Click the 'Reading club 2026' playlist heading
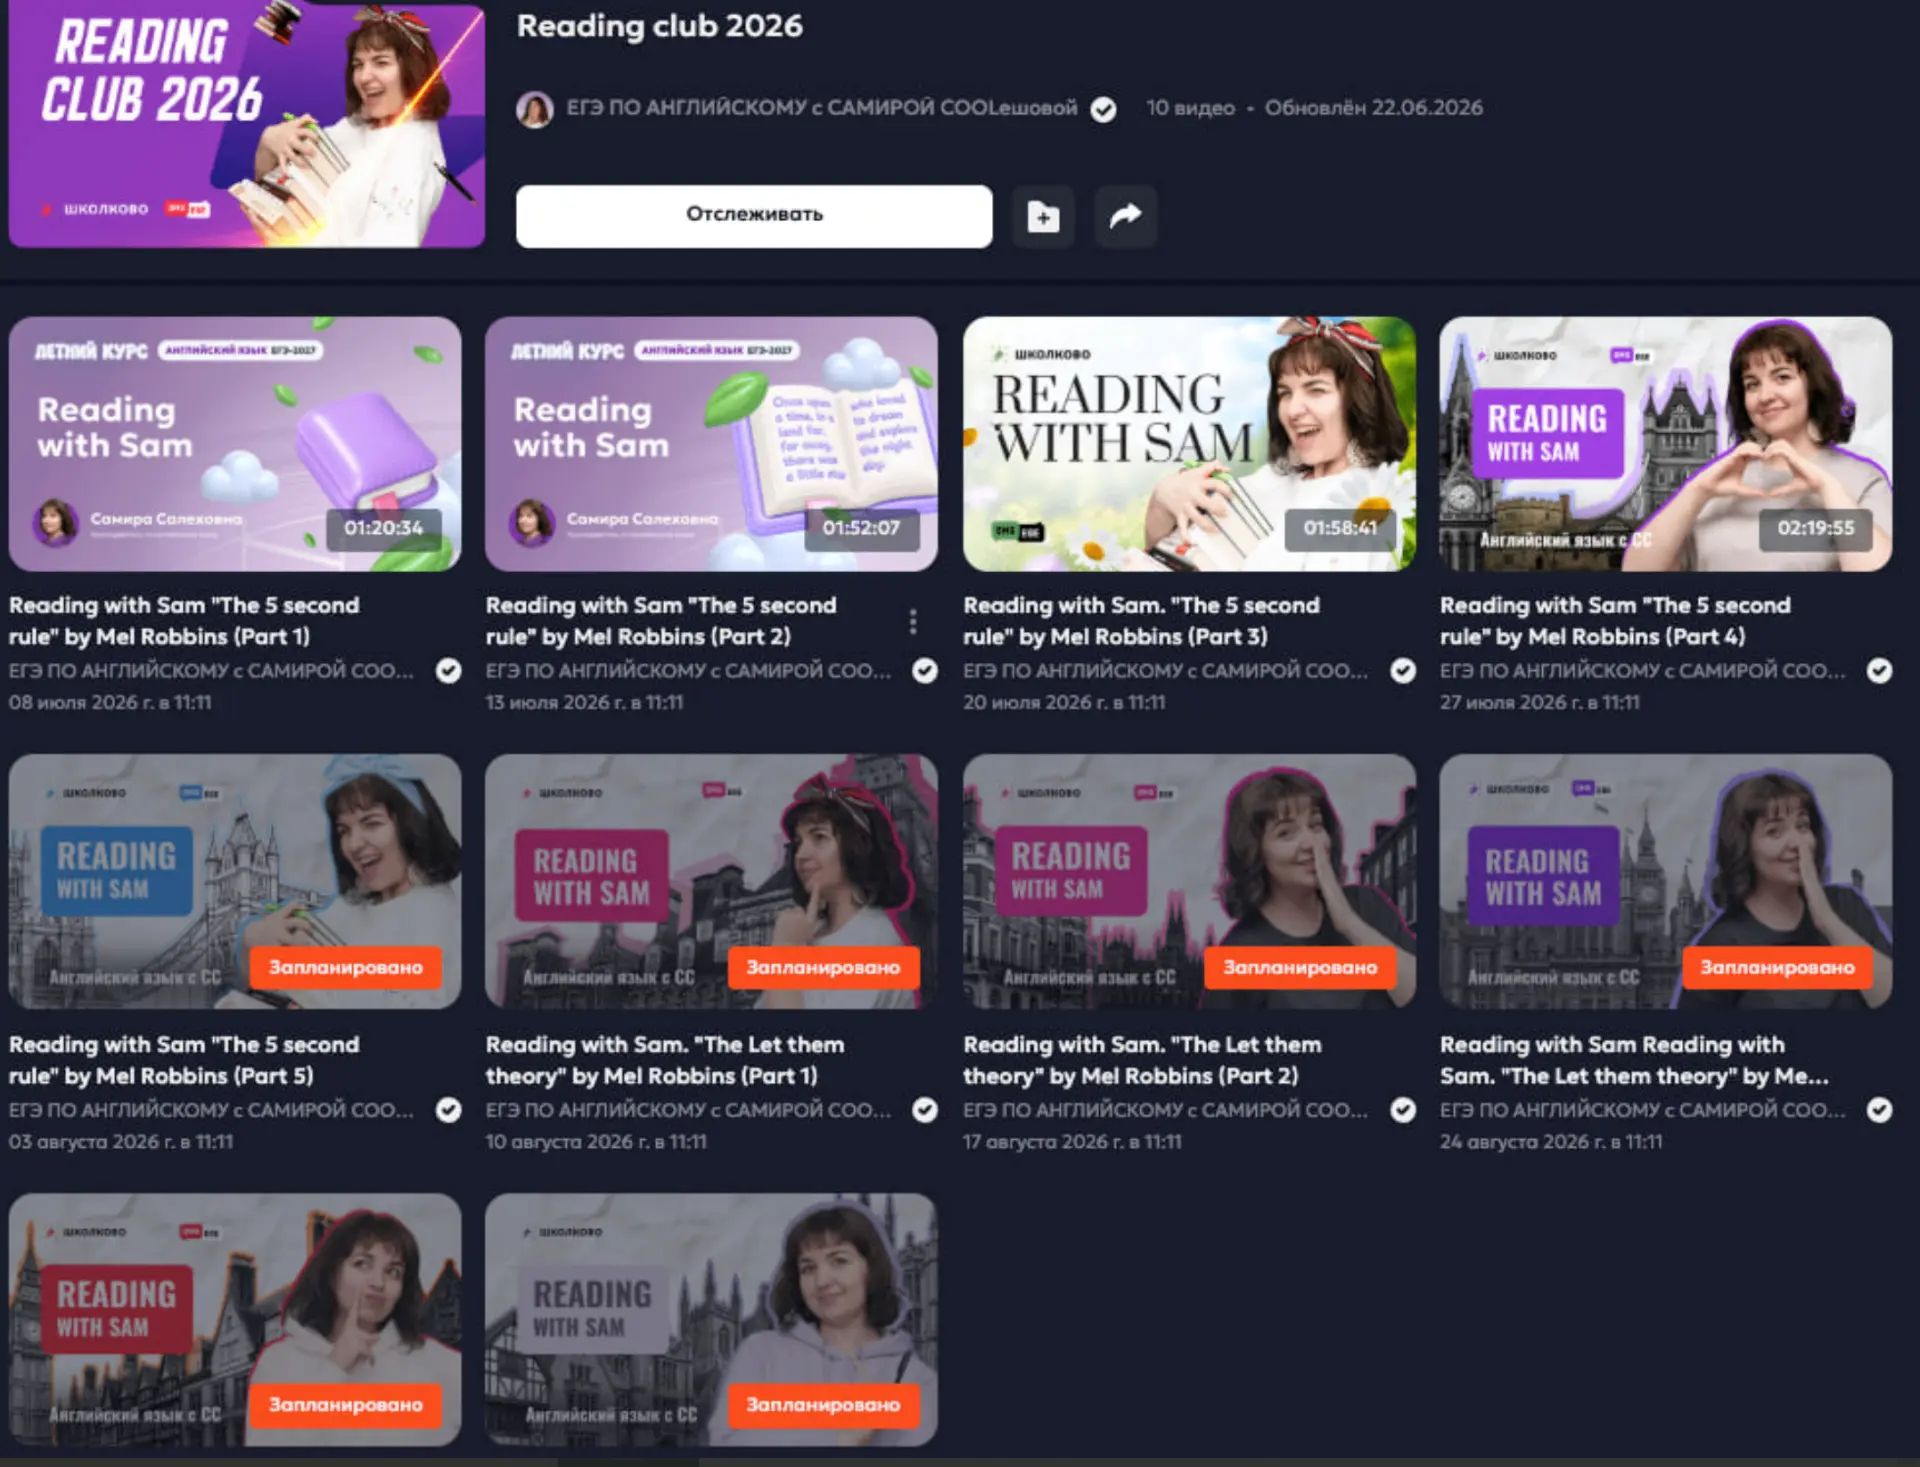Viewport: 1920px width, 1467px height. [x=659, y=26]
